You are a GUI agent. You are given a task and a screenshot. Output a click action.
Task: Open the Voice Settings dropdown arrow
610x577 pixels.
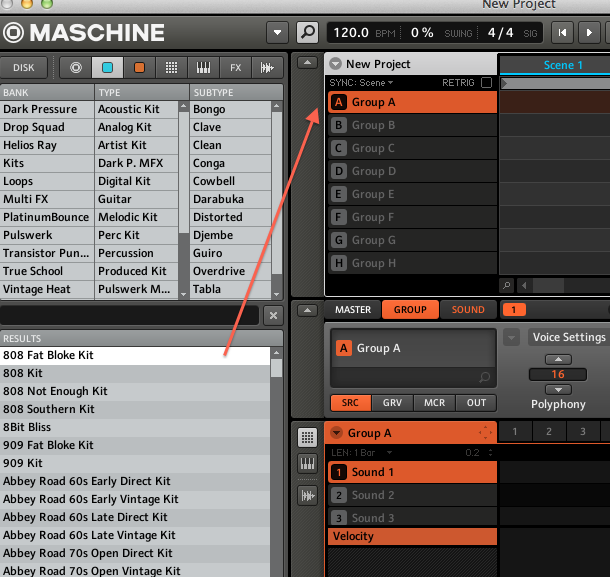511,337
